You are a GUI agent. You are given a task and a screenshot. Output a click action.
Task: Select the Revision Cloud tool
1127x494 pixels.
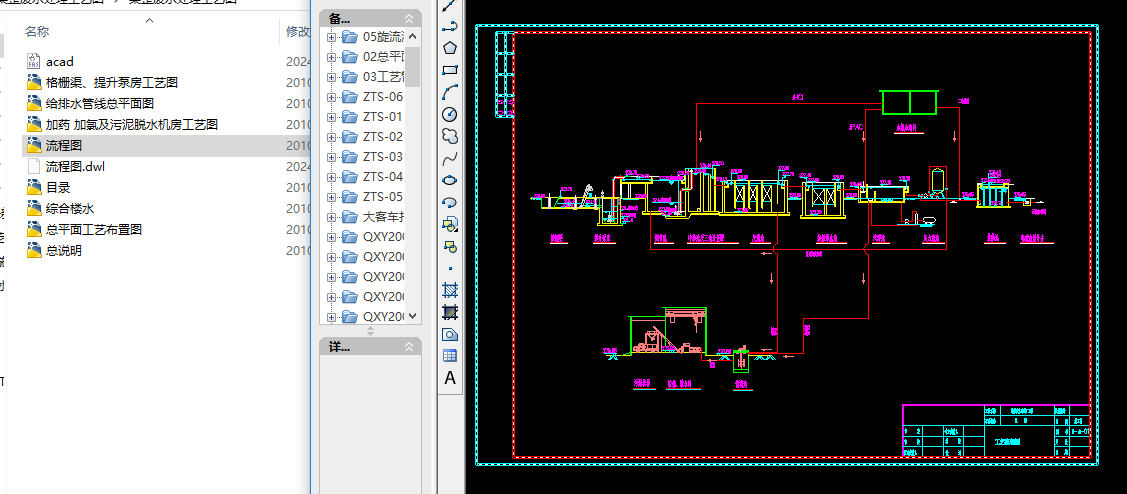pos(450,136)
